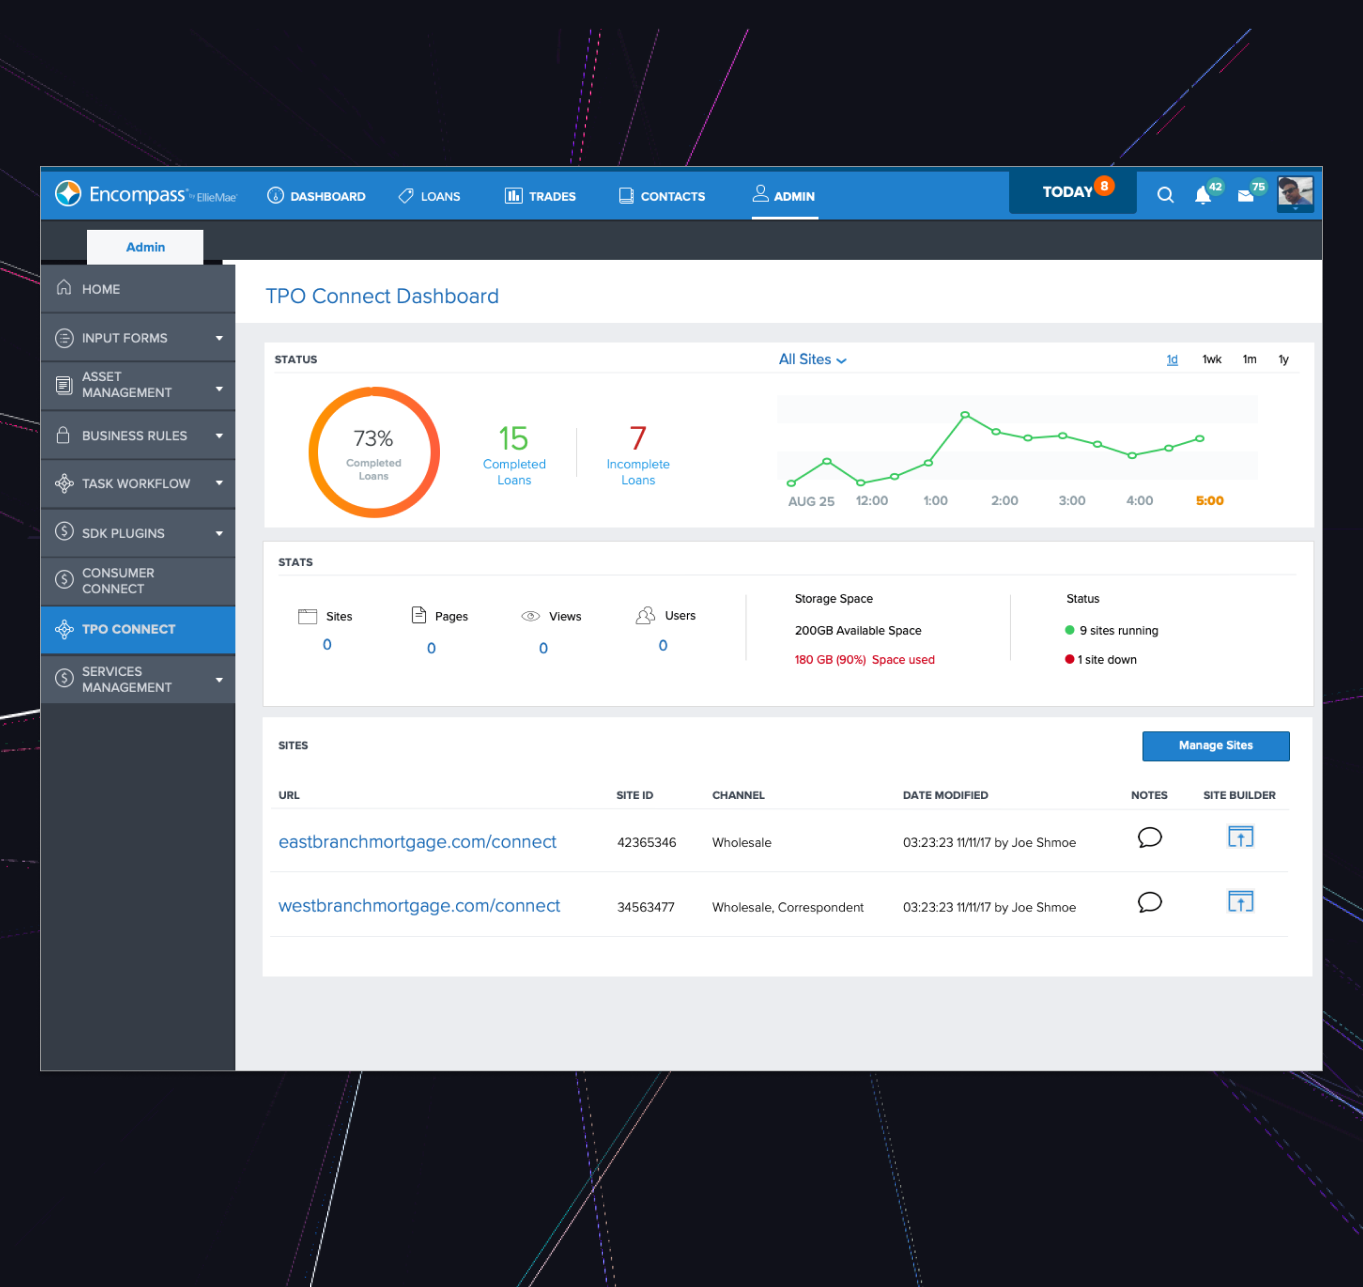Click the Manage Sites button

point(1215,746)
